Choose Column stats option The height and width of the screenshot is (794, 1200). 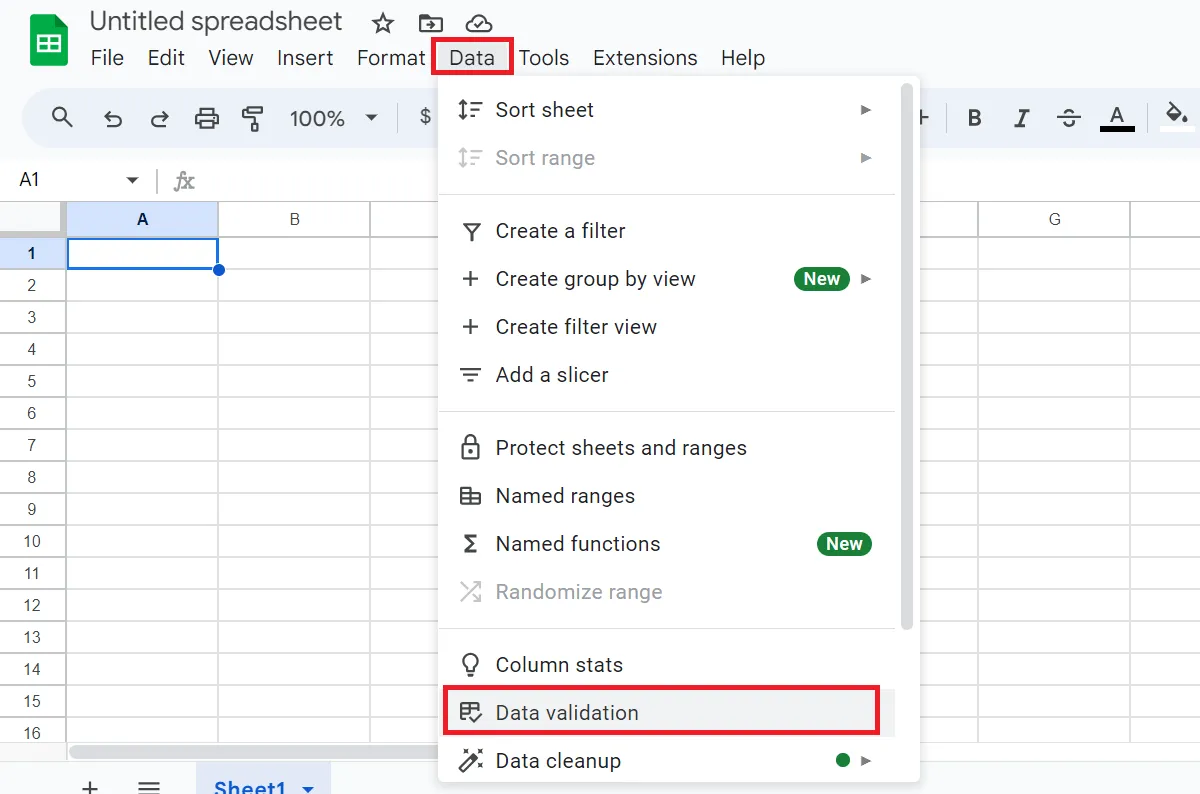point(667,665)
